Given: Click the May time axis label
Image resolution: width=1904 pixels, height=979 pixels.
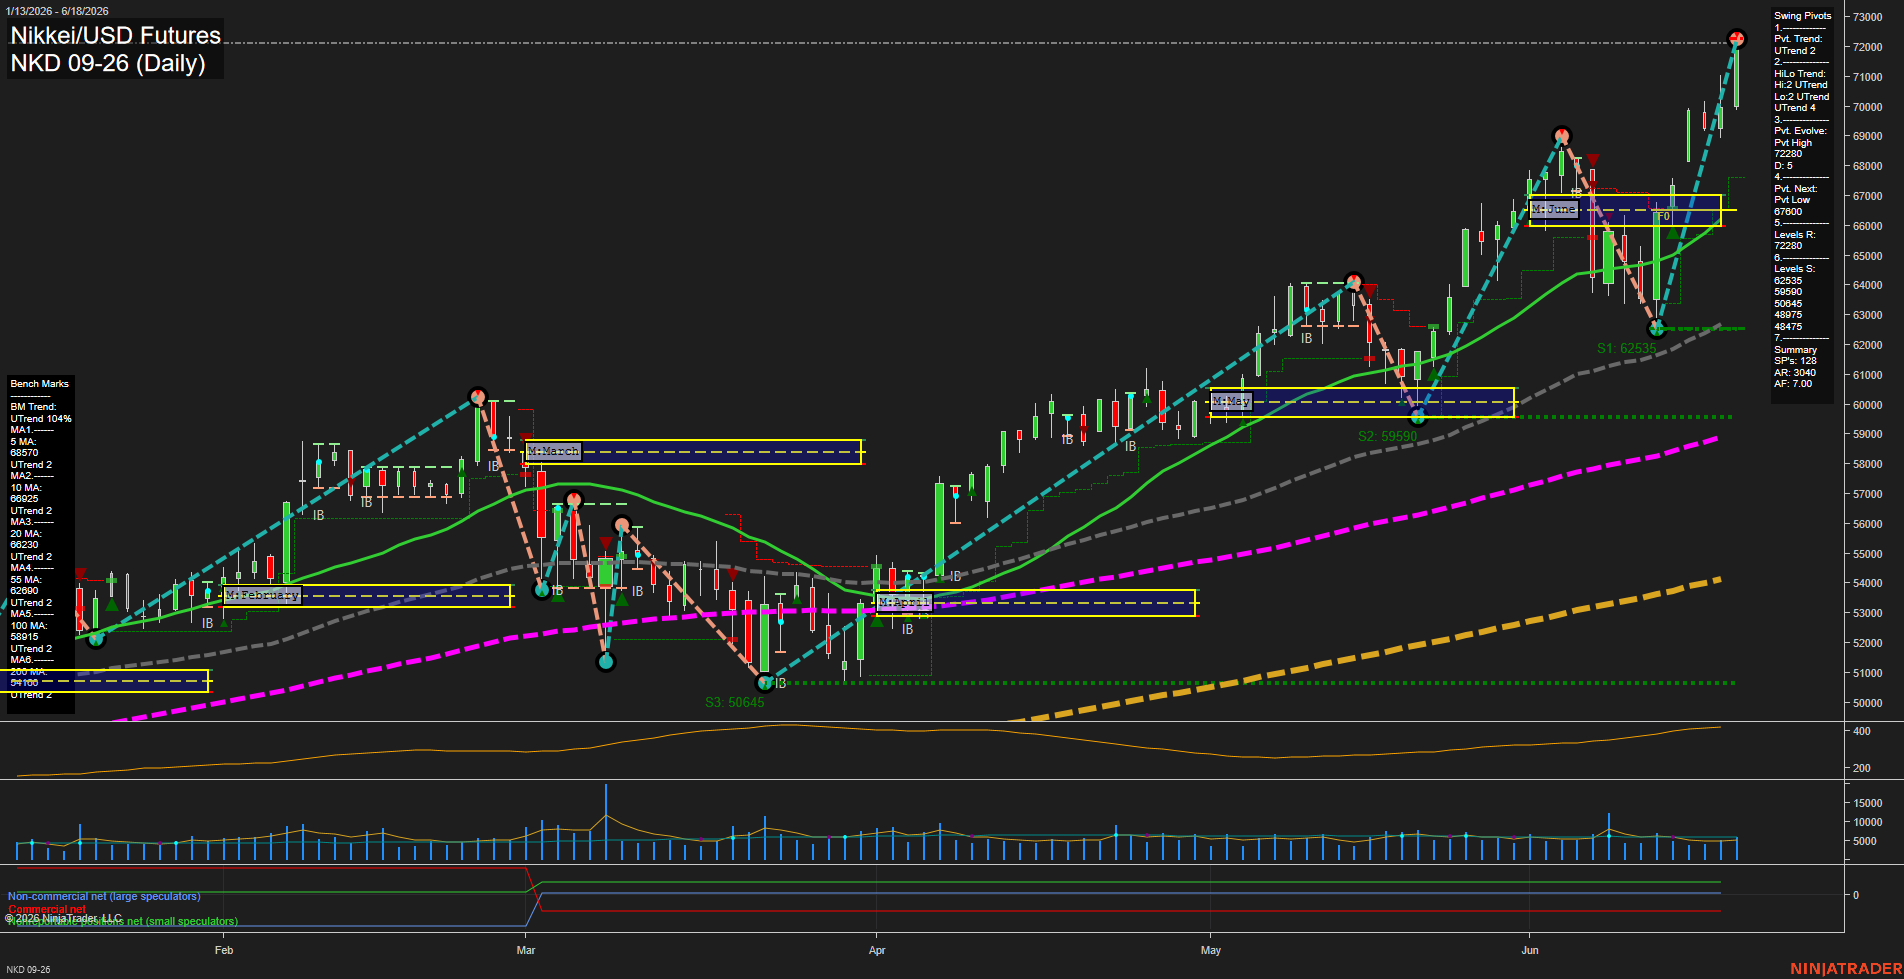Looking at the screenshot, I should pyautogui.click(x=1211, y=951).
